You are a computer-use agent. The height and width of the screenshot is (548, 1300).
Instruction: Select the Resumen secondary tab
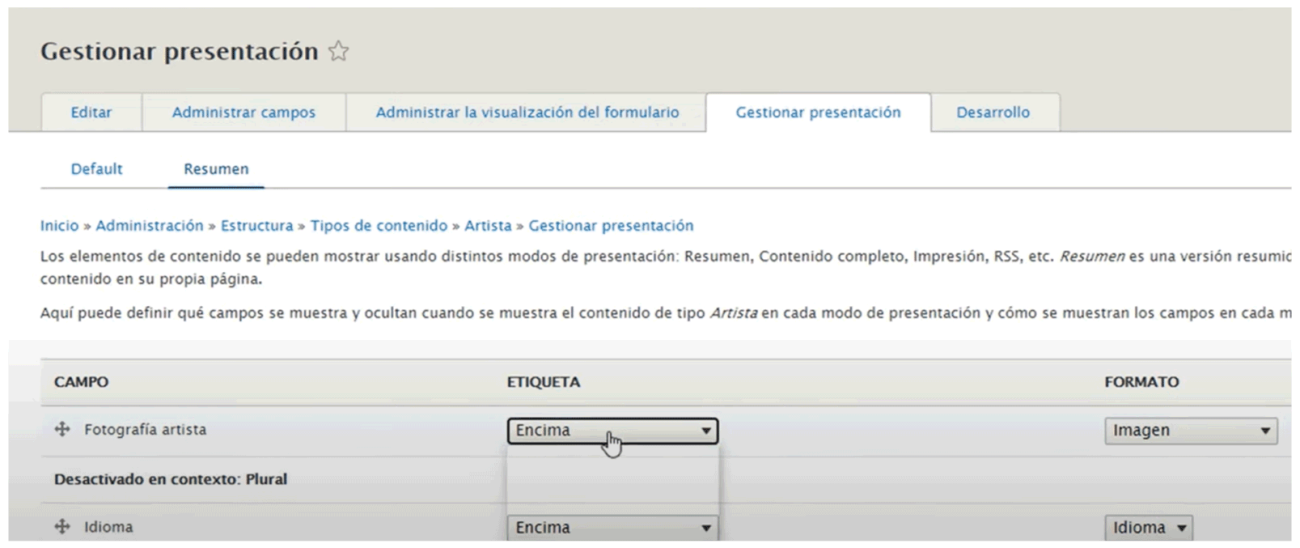[216, 169]
